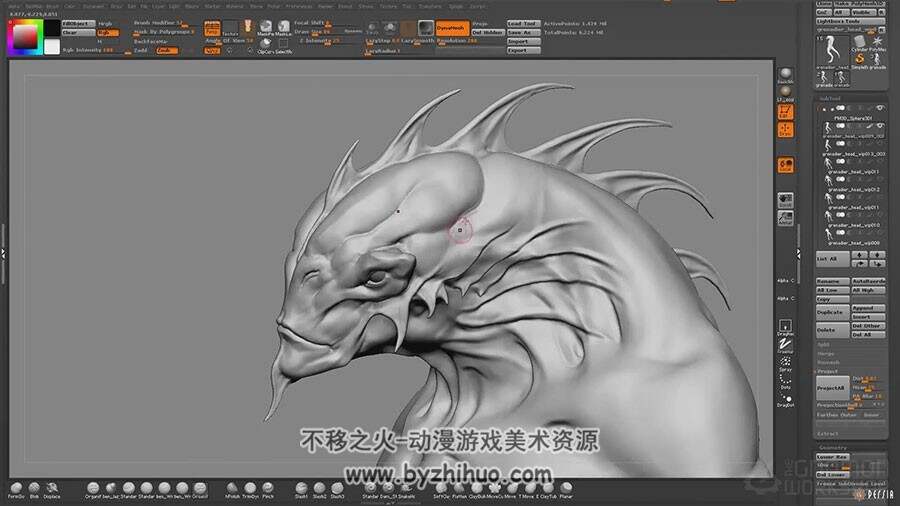
Task: Expand the Remesh section
Action: click(828, 363)
